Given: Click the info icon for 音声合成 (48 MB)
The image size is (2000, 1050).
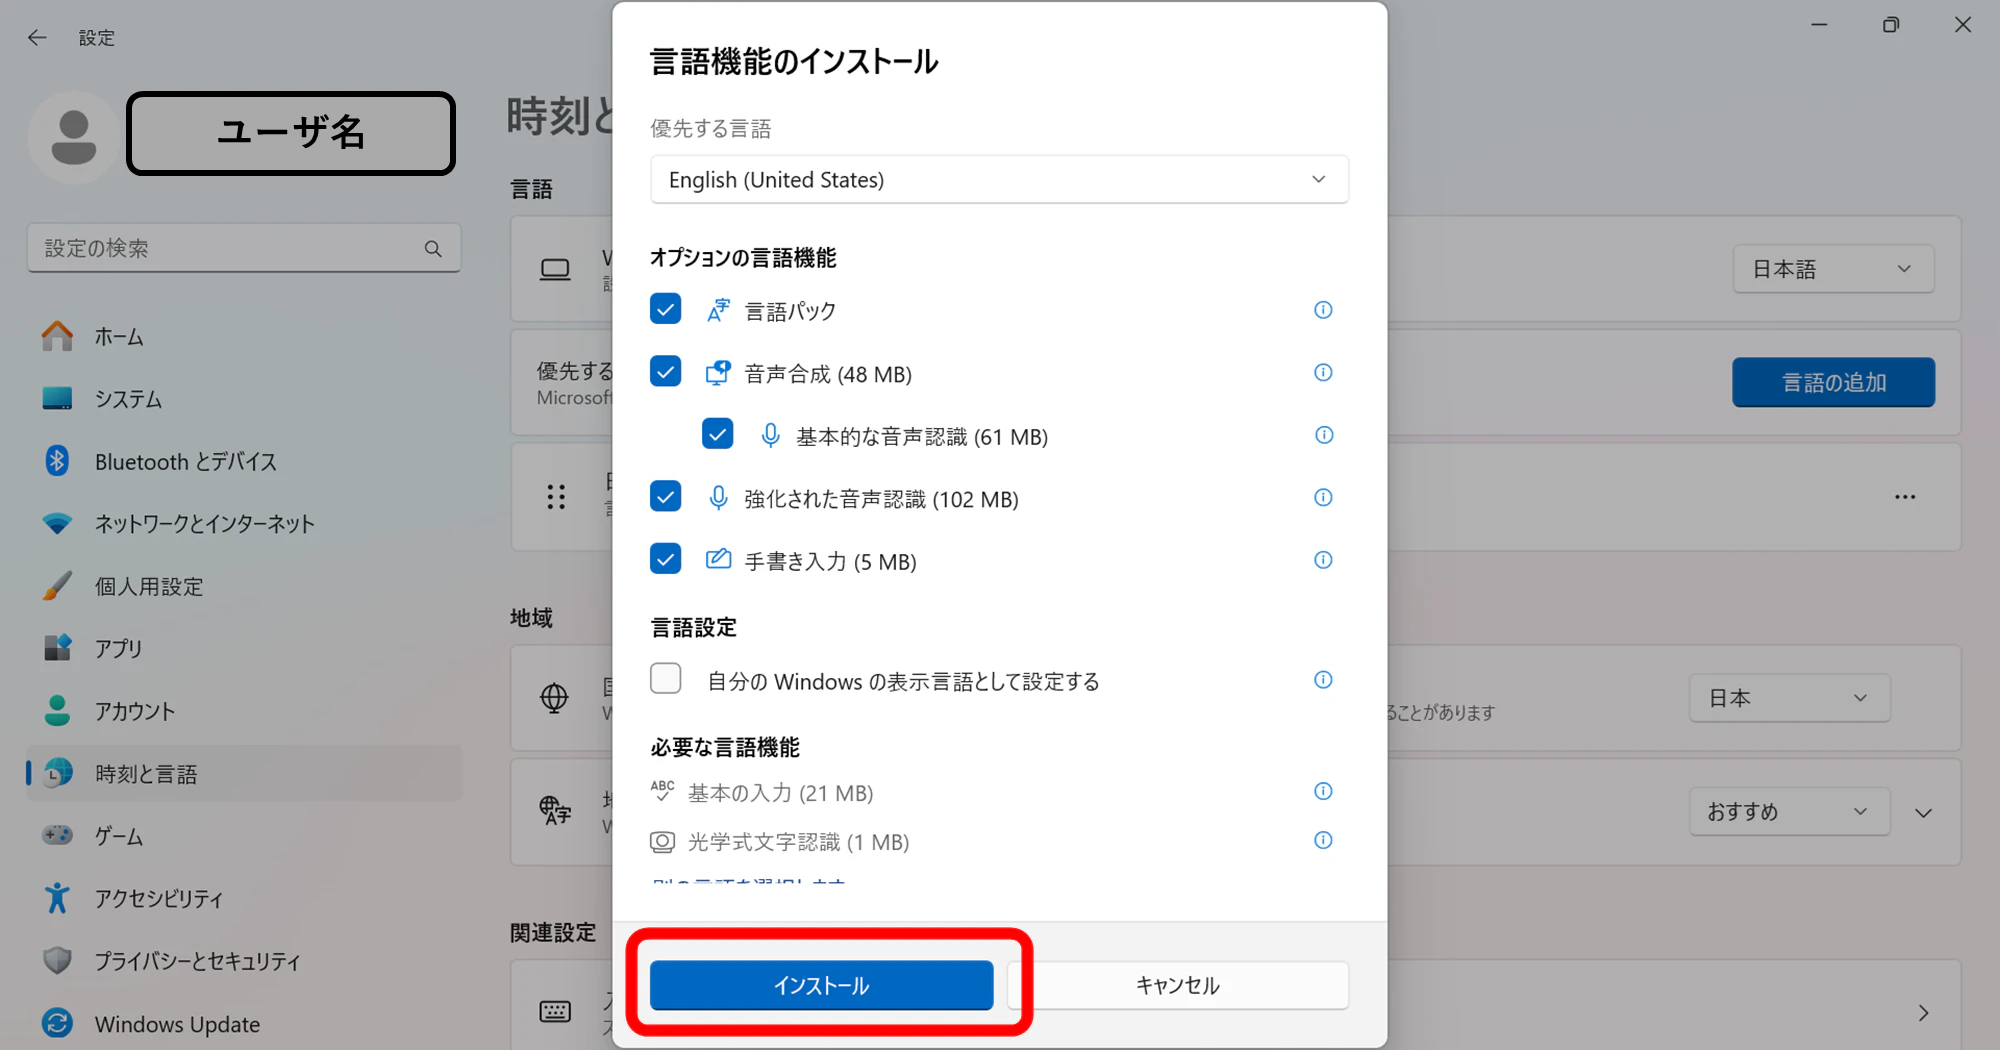Looking at the screenshot, I should [x=1323, y=373].
